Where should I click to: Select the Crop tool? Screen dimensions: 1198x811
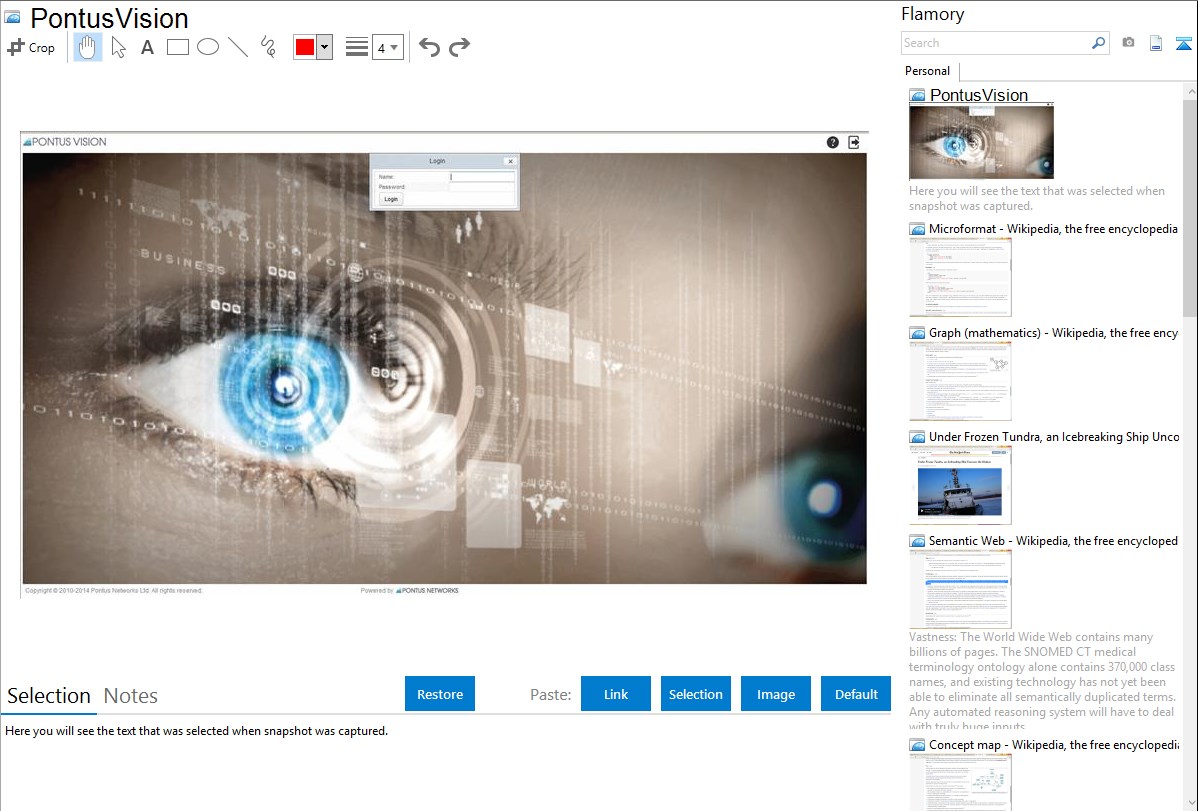(31, 47)
